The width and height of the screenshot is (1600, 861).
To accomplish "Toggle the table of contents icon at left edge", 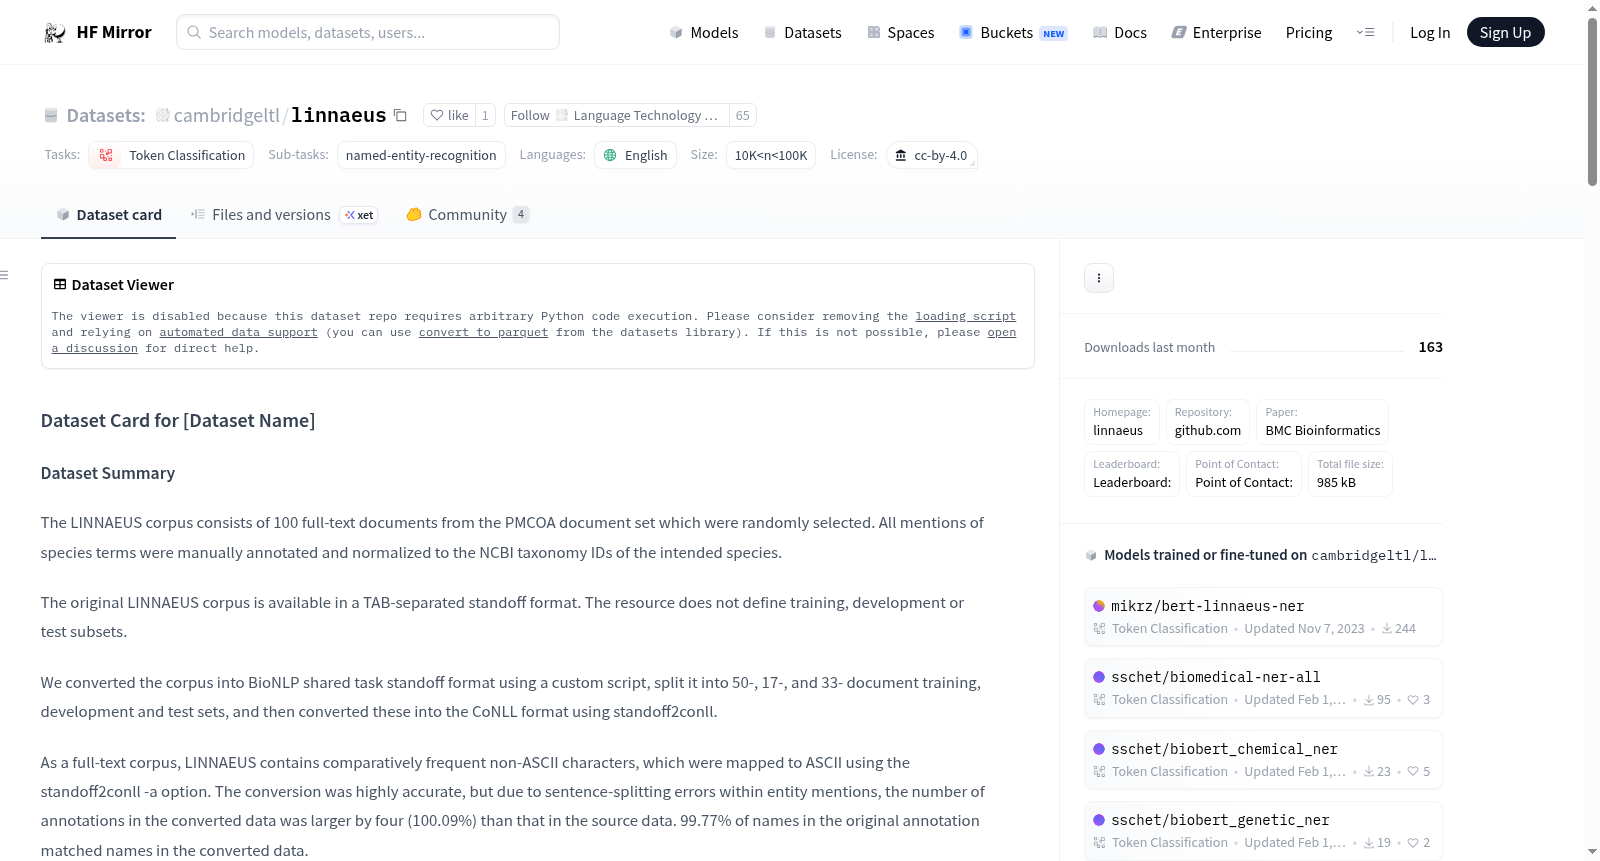I will coord(4,275).
